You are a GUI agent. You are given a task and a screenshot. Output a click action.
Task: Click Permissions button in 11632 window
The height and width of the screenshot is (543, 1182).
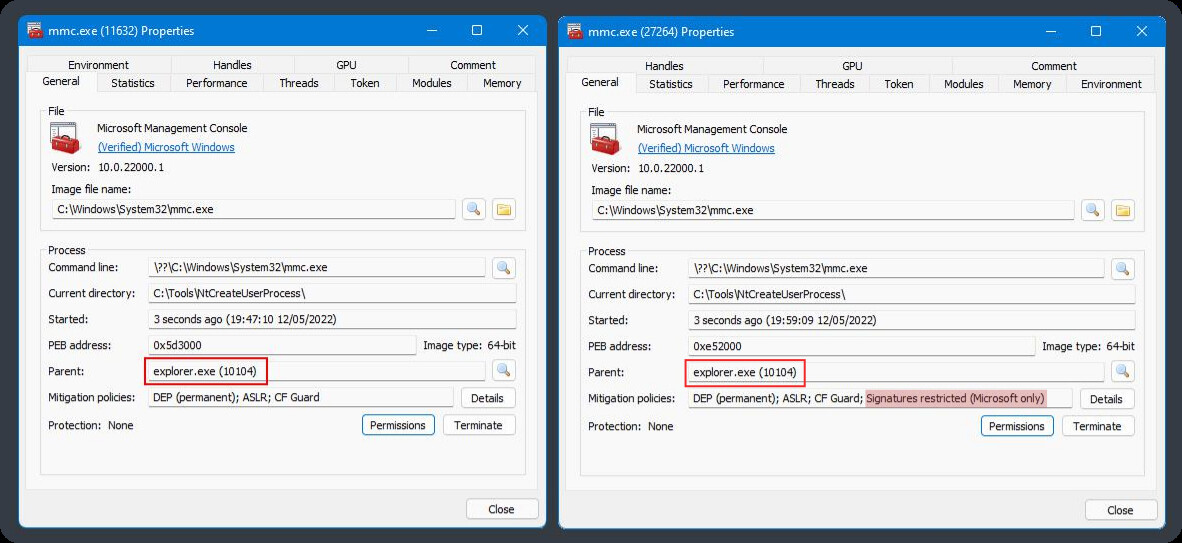coord(398,425)
